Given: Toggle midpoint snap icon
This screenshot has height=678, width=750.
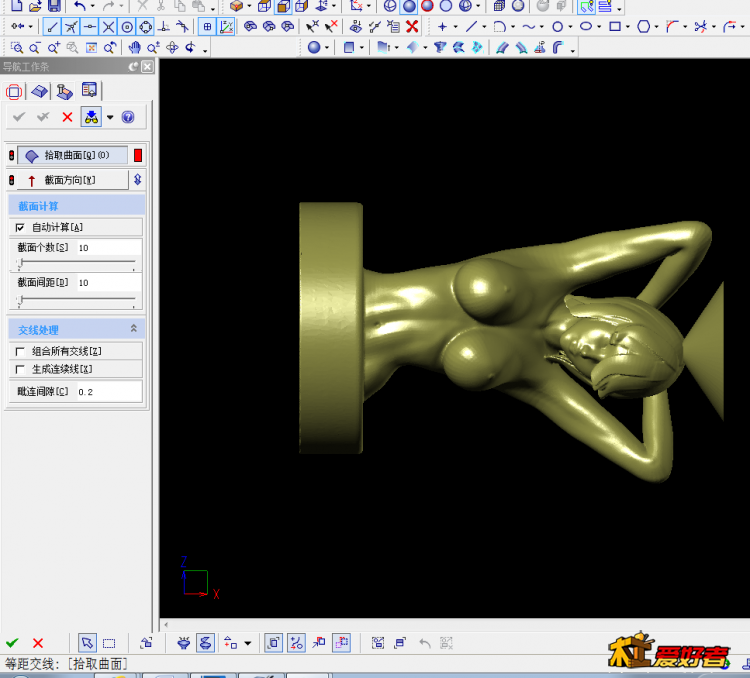Looking at the screenshot, I should (x=89, y=26).
